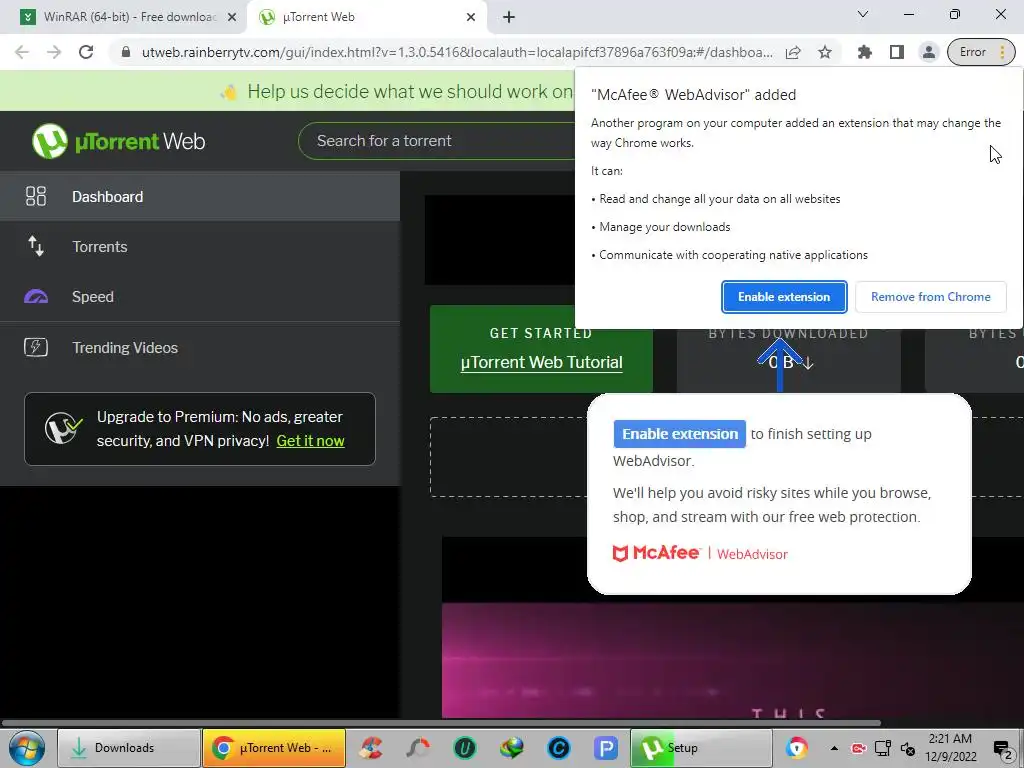This screenshot has height=768, width=1024.
Task: Open the CCleaner taskbar icon
Action: tap(371, 748)
